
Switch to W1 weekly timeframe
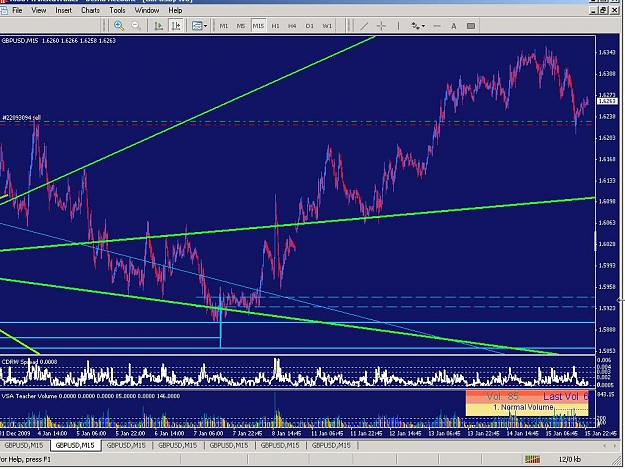[327, 26]
